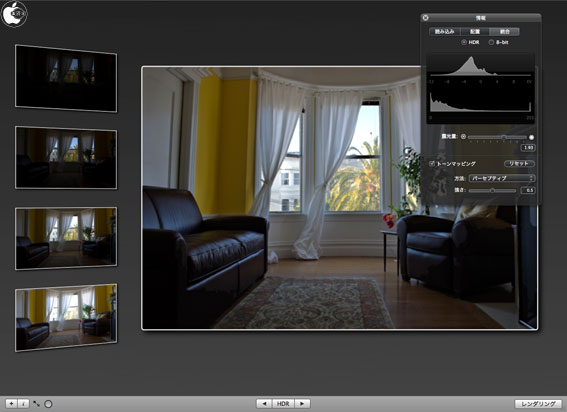Click the exposure value field 1.93
The image size is (567, 412).
[528, 148]
